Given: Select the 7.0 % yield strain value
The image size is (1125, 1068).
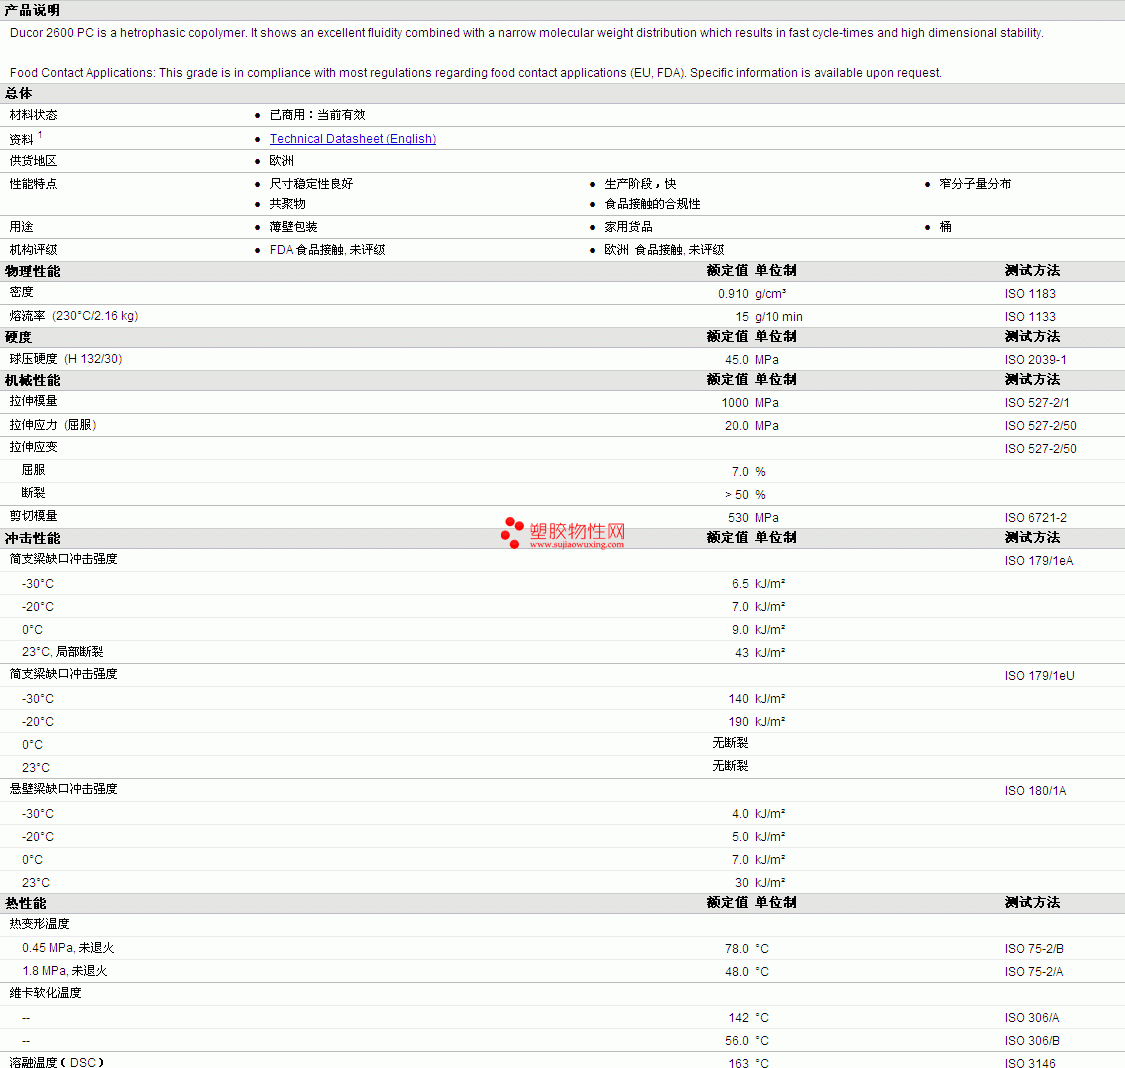Looking at the screenshot, I should coord(748,471).
